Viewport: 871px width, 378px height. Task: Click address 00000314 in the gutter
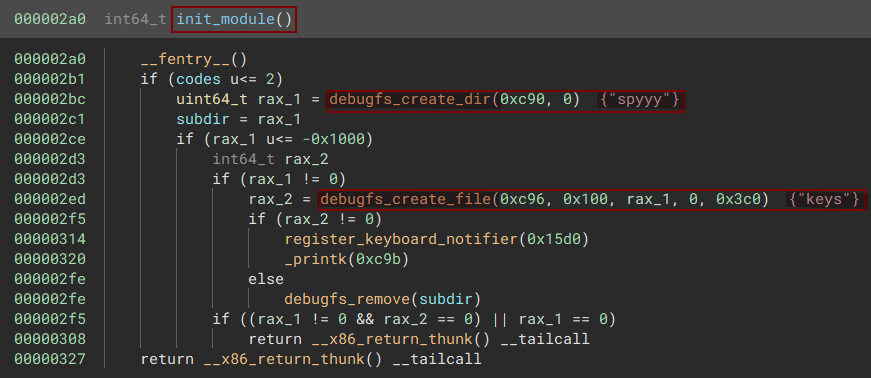point(50,239)
